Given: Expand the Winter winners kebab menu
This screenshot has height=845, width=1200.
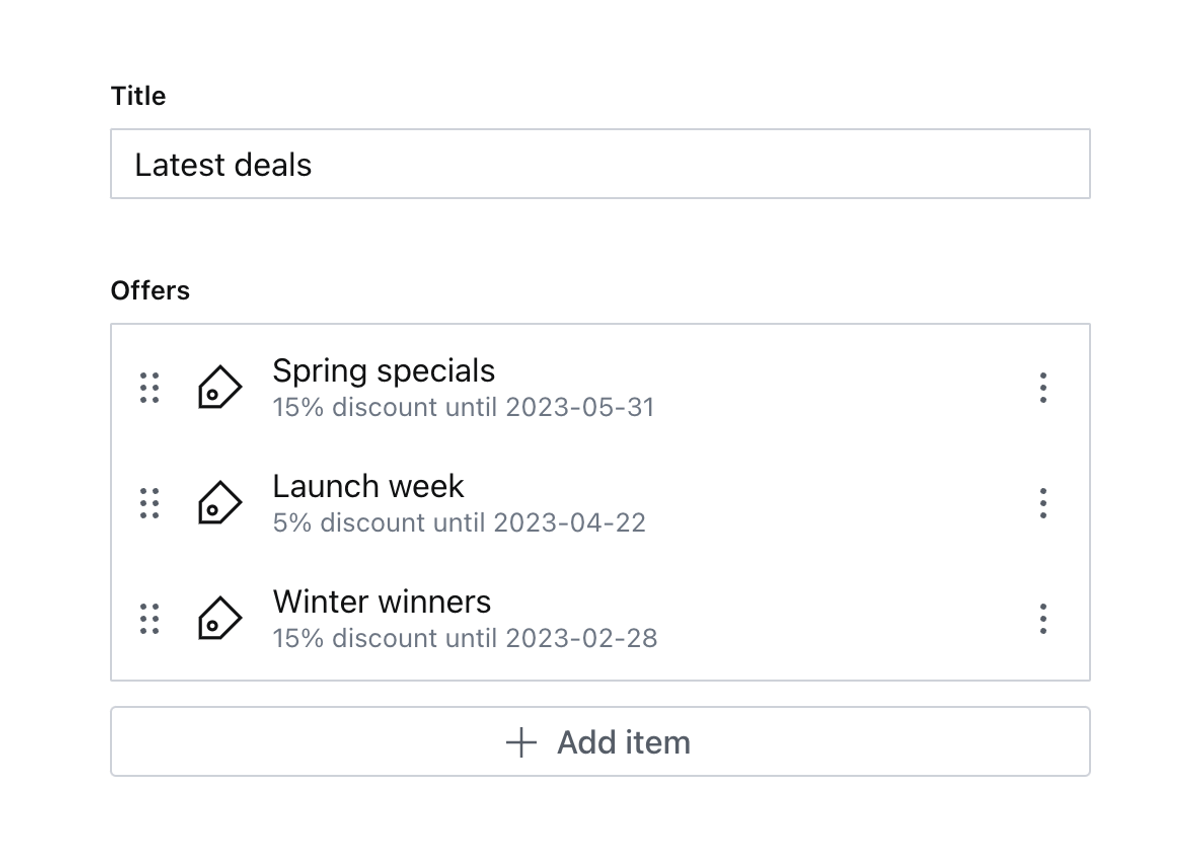Looking at the screenshot, I should (1043, 619).
